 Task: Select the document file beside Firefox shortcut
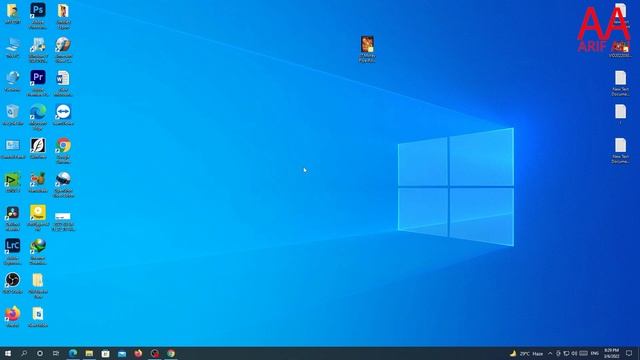[38, 316]
